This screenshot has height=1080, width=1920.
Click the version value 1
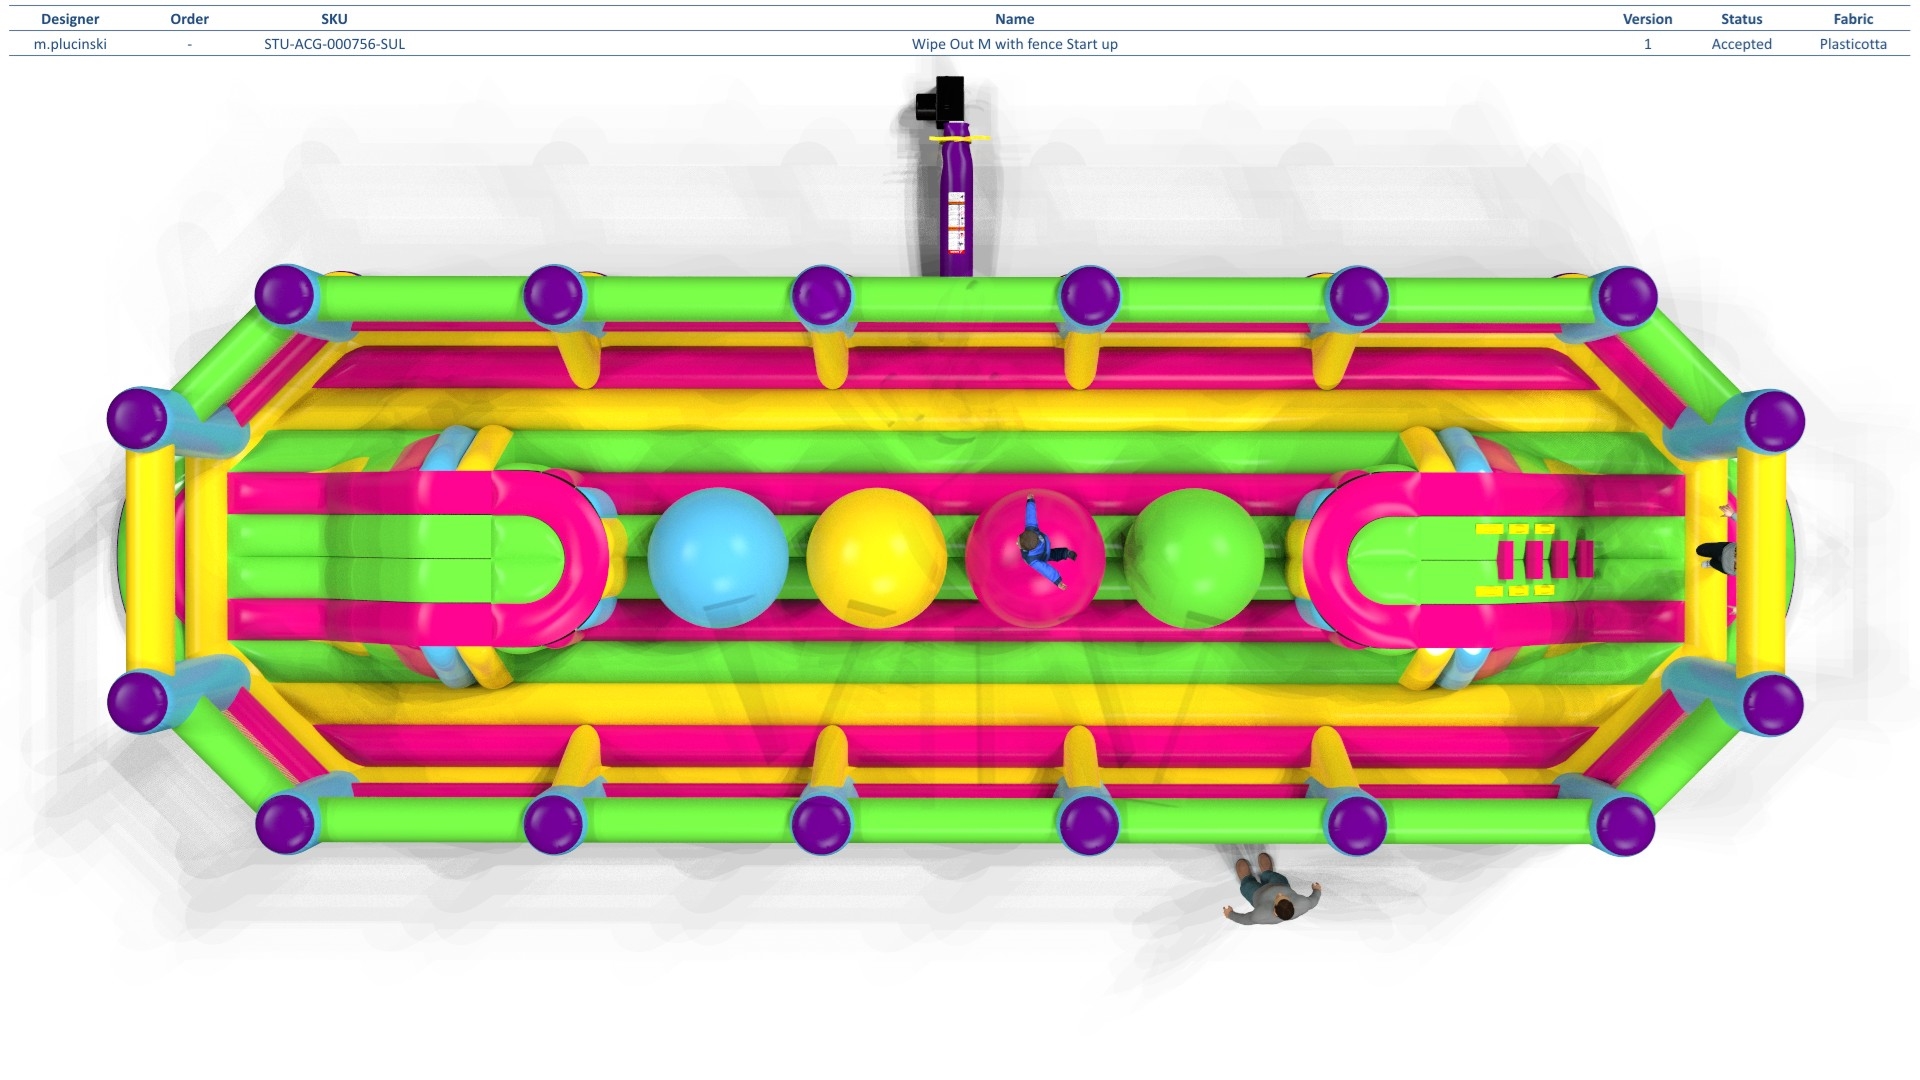1647,44
